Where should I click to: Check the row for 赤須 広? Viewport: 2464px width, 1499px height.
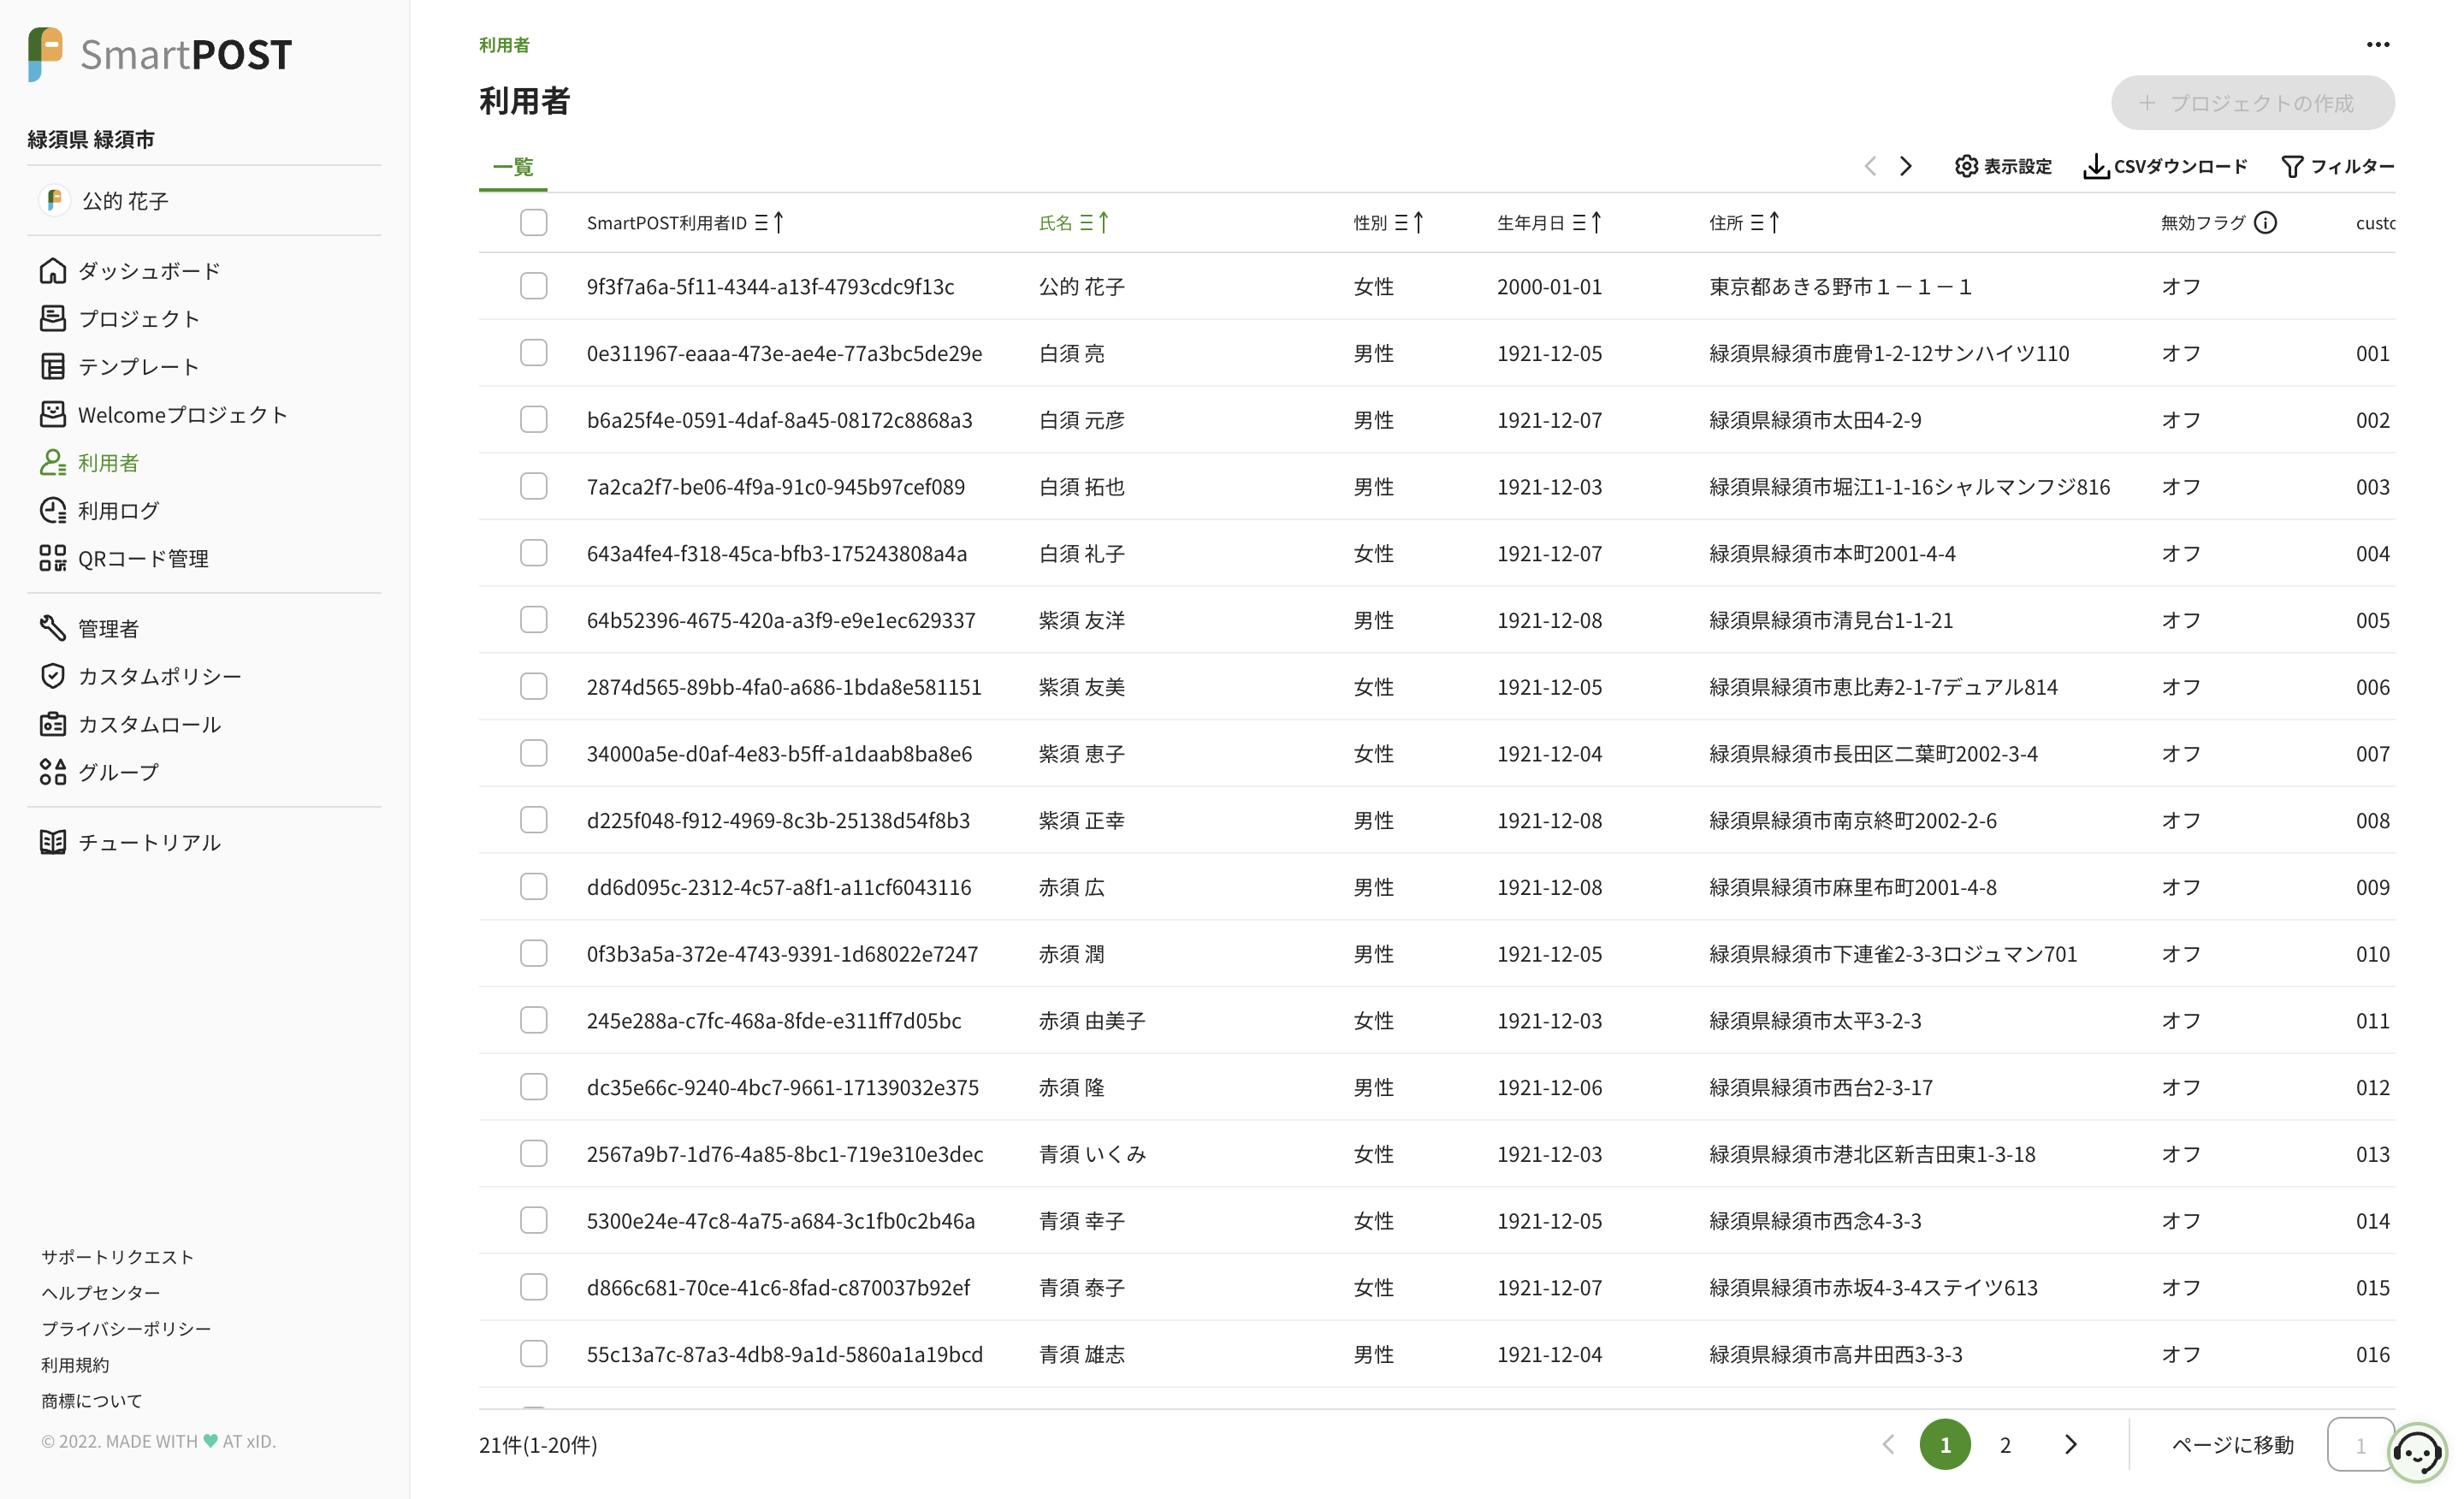click(x=534, y=887)
